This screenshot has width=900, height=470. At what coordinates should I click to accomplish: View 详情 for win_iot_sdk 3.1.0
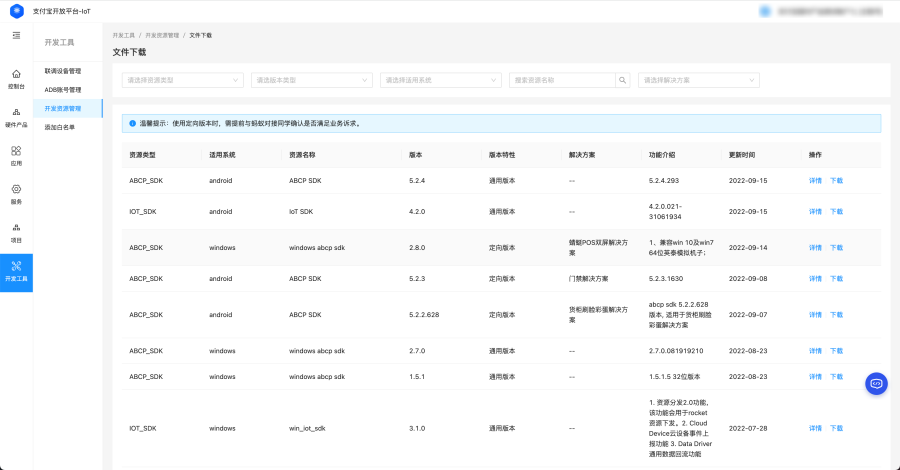tap(815, 429)
